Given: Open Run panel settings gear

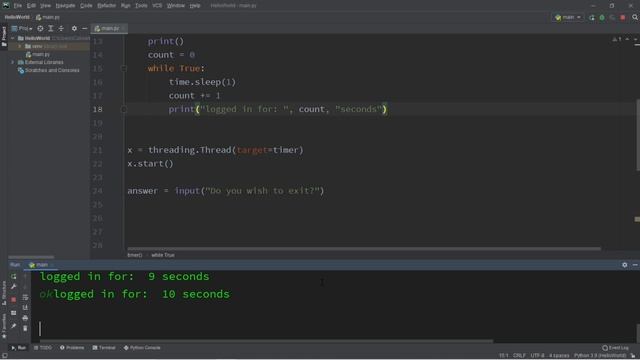Looking at the screenshot, I should [x=624, y=265].
